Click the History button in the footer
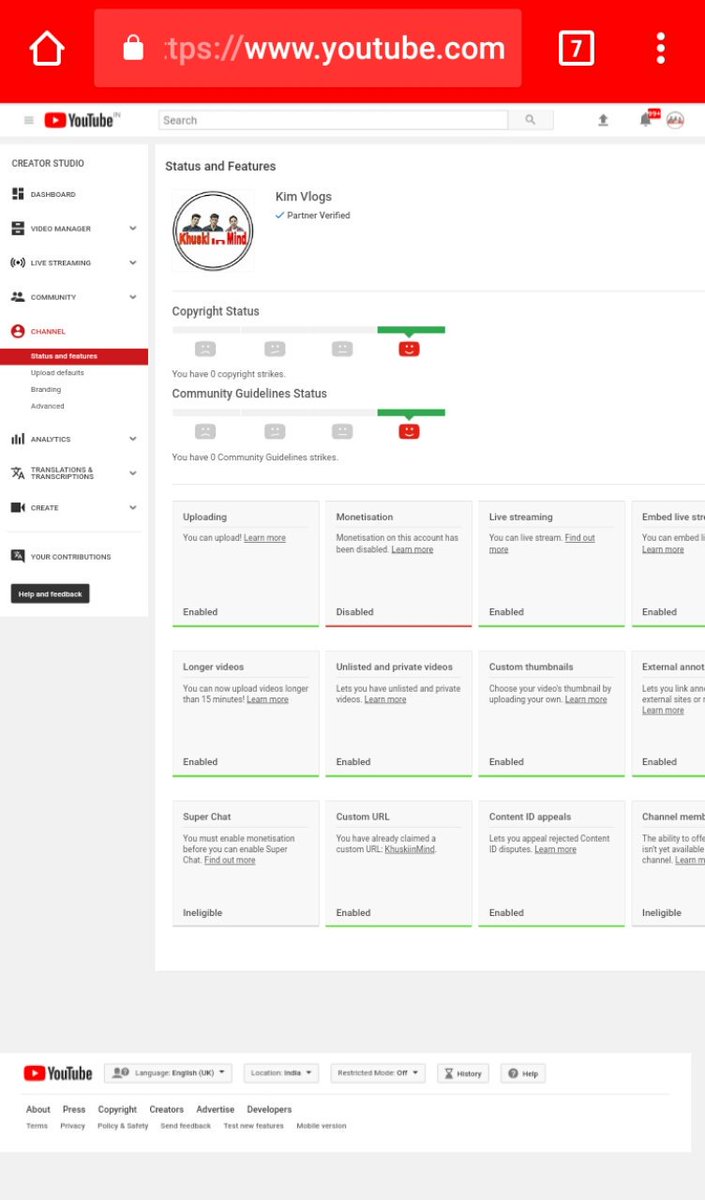 [463, 1073]
